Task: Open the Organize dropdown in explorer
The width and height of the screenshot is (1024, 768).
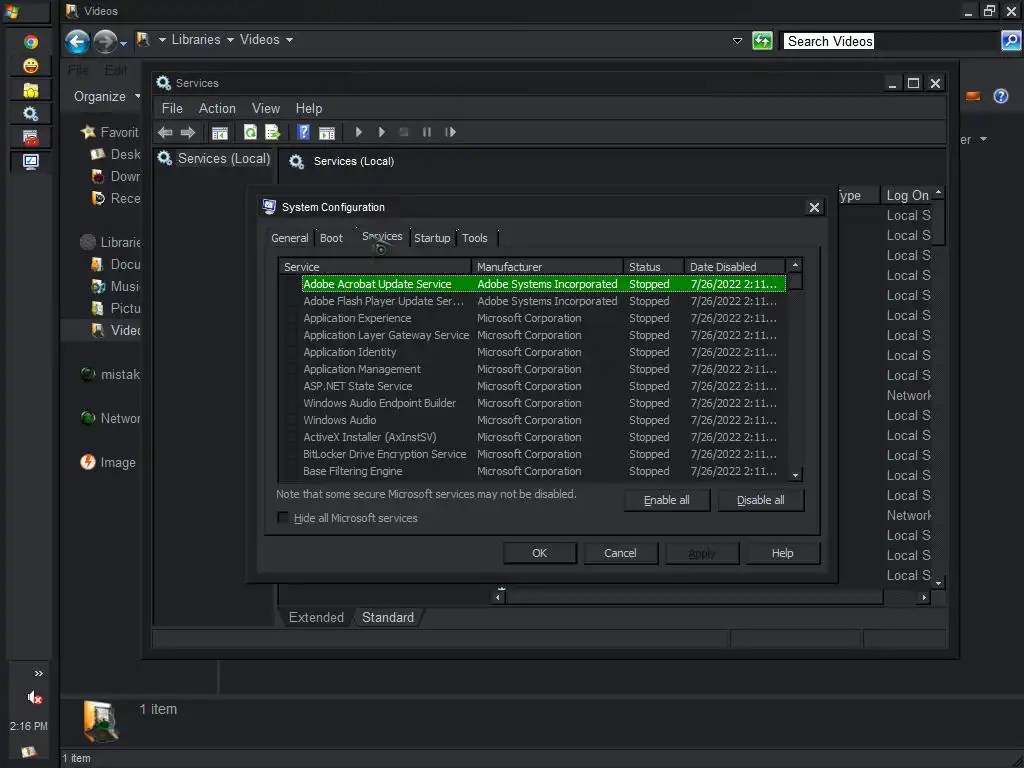Action: tap(106, 97)
